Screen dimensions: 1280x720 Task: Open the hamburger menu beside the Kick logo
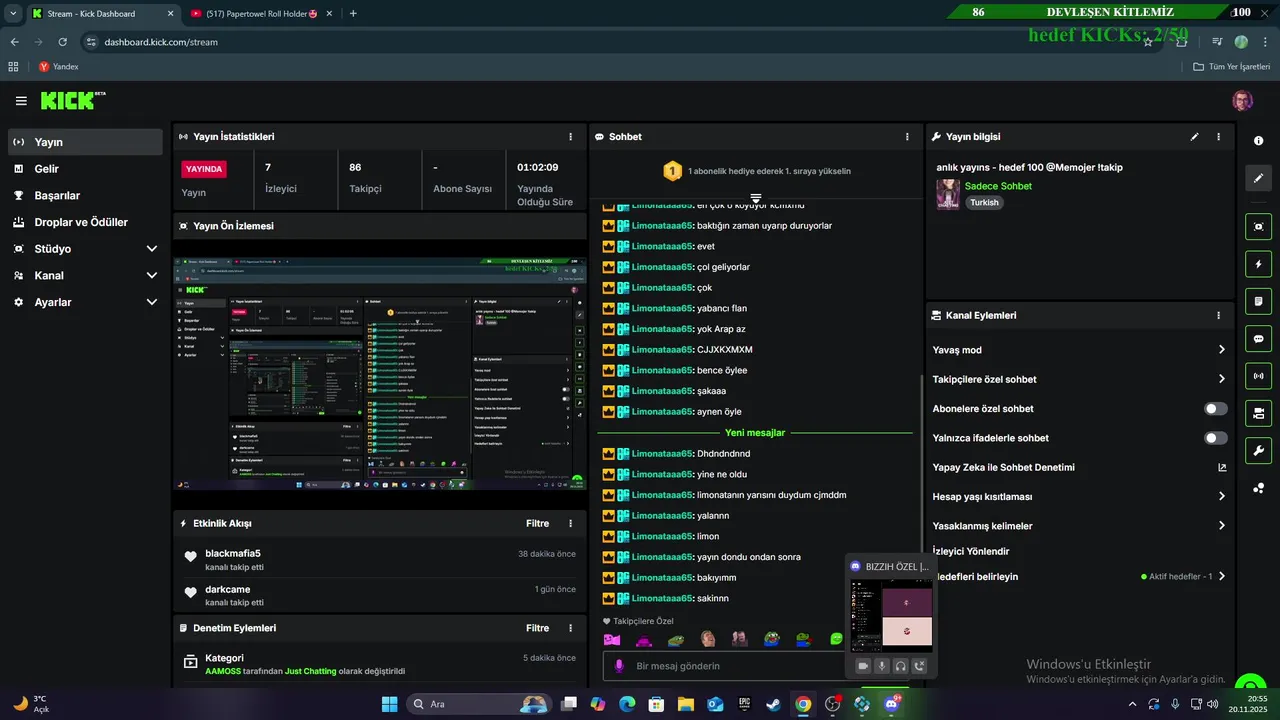21,101
